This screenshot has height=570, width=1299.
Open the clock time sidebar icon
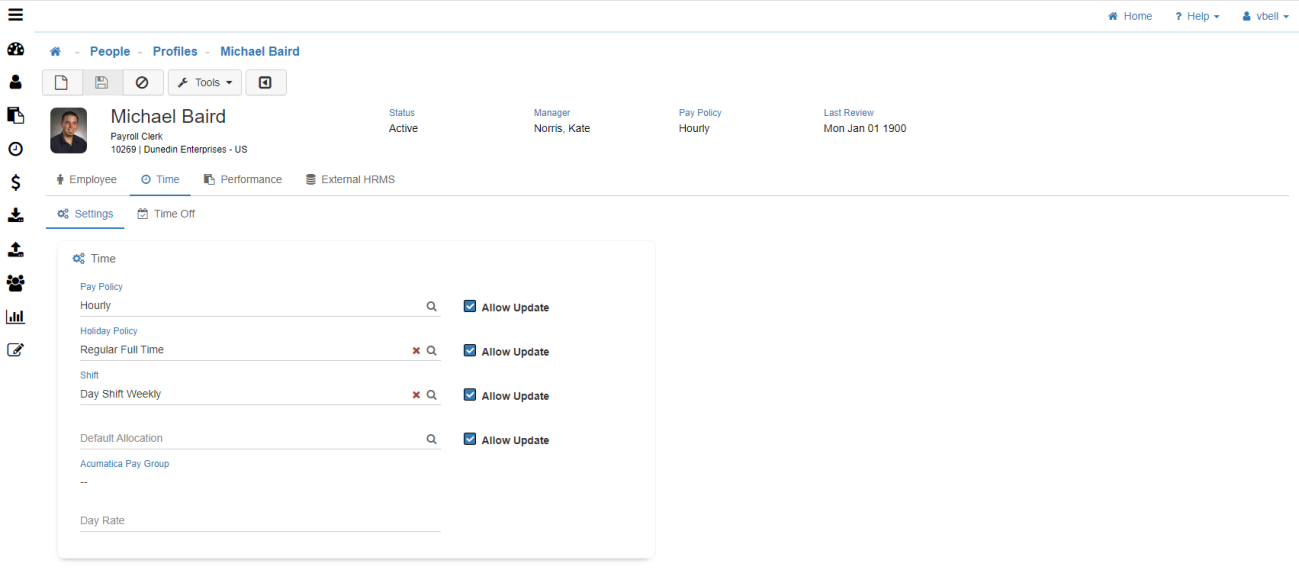click(15, 149)
